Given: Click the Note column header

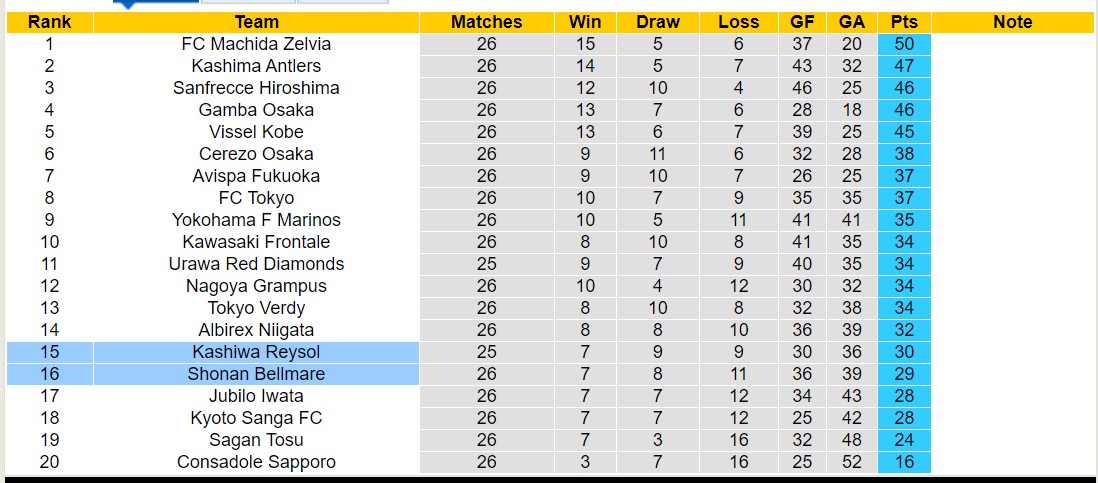Looking at the screenshot, I should (x=1012, y=22).
